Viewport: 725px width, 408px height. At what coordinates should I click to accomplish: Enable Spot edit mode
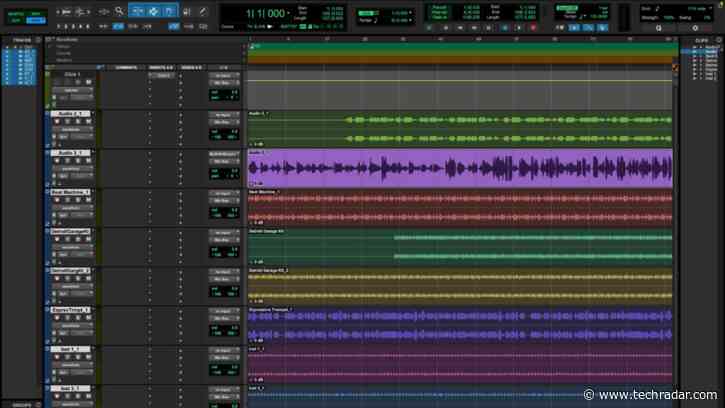tap(36, 14)
